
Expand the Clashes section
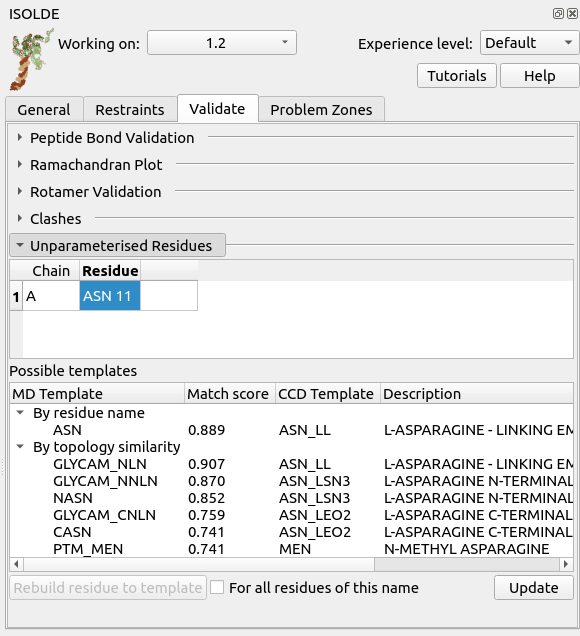pyautogui.click(x=20, y=218)
